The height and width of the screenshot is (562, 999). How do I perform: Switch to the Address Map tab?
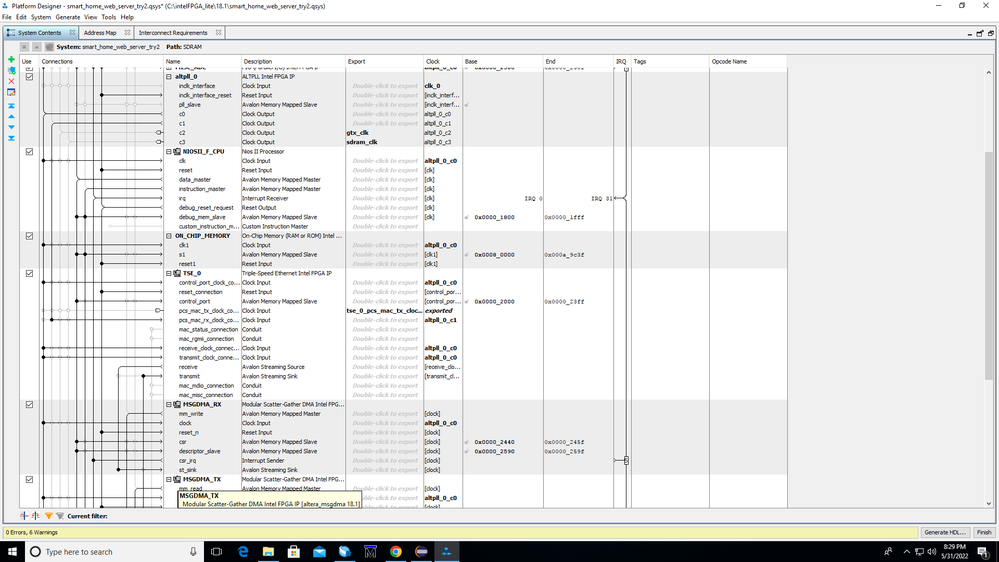100,32
